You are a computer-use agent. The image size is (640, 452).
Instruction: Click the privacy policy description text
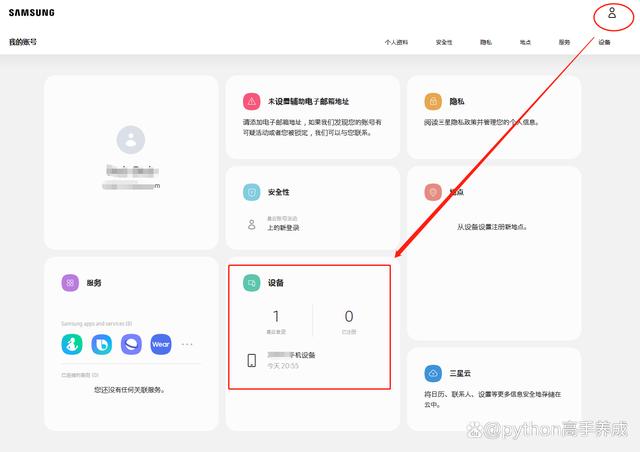482,122
